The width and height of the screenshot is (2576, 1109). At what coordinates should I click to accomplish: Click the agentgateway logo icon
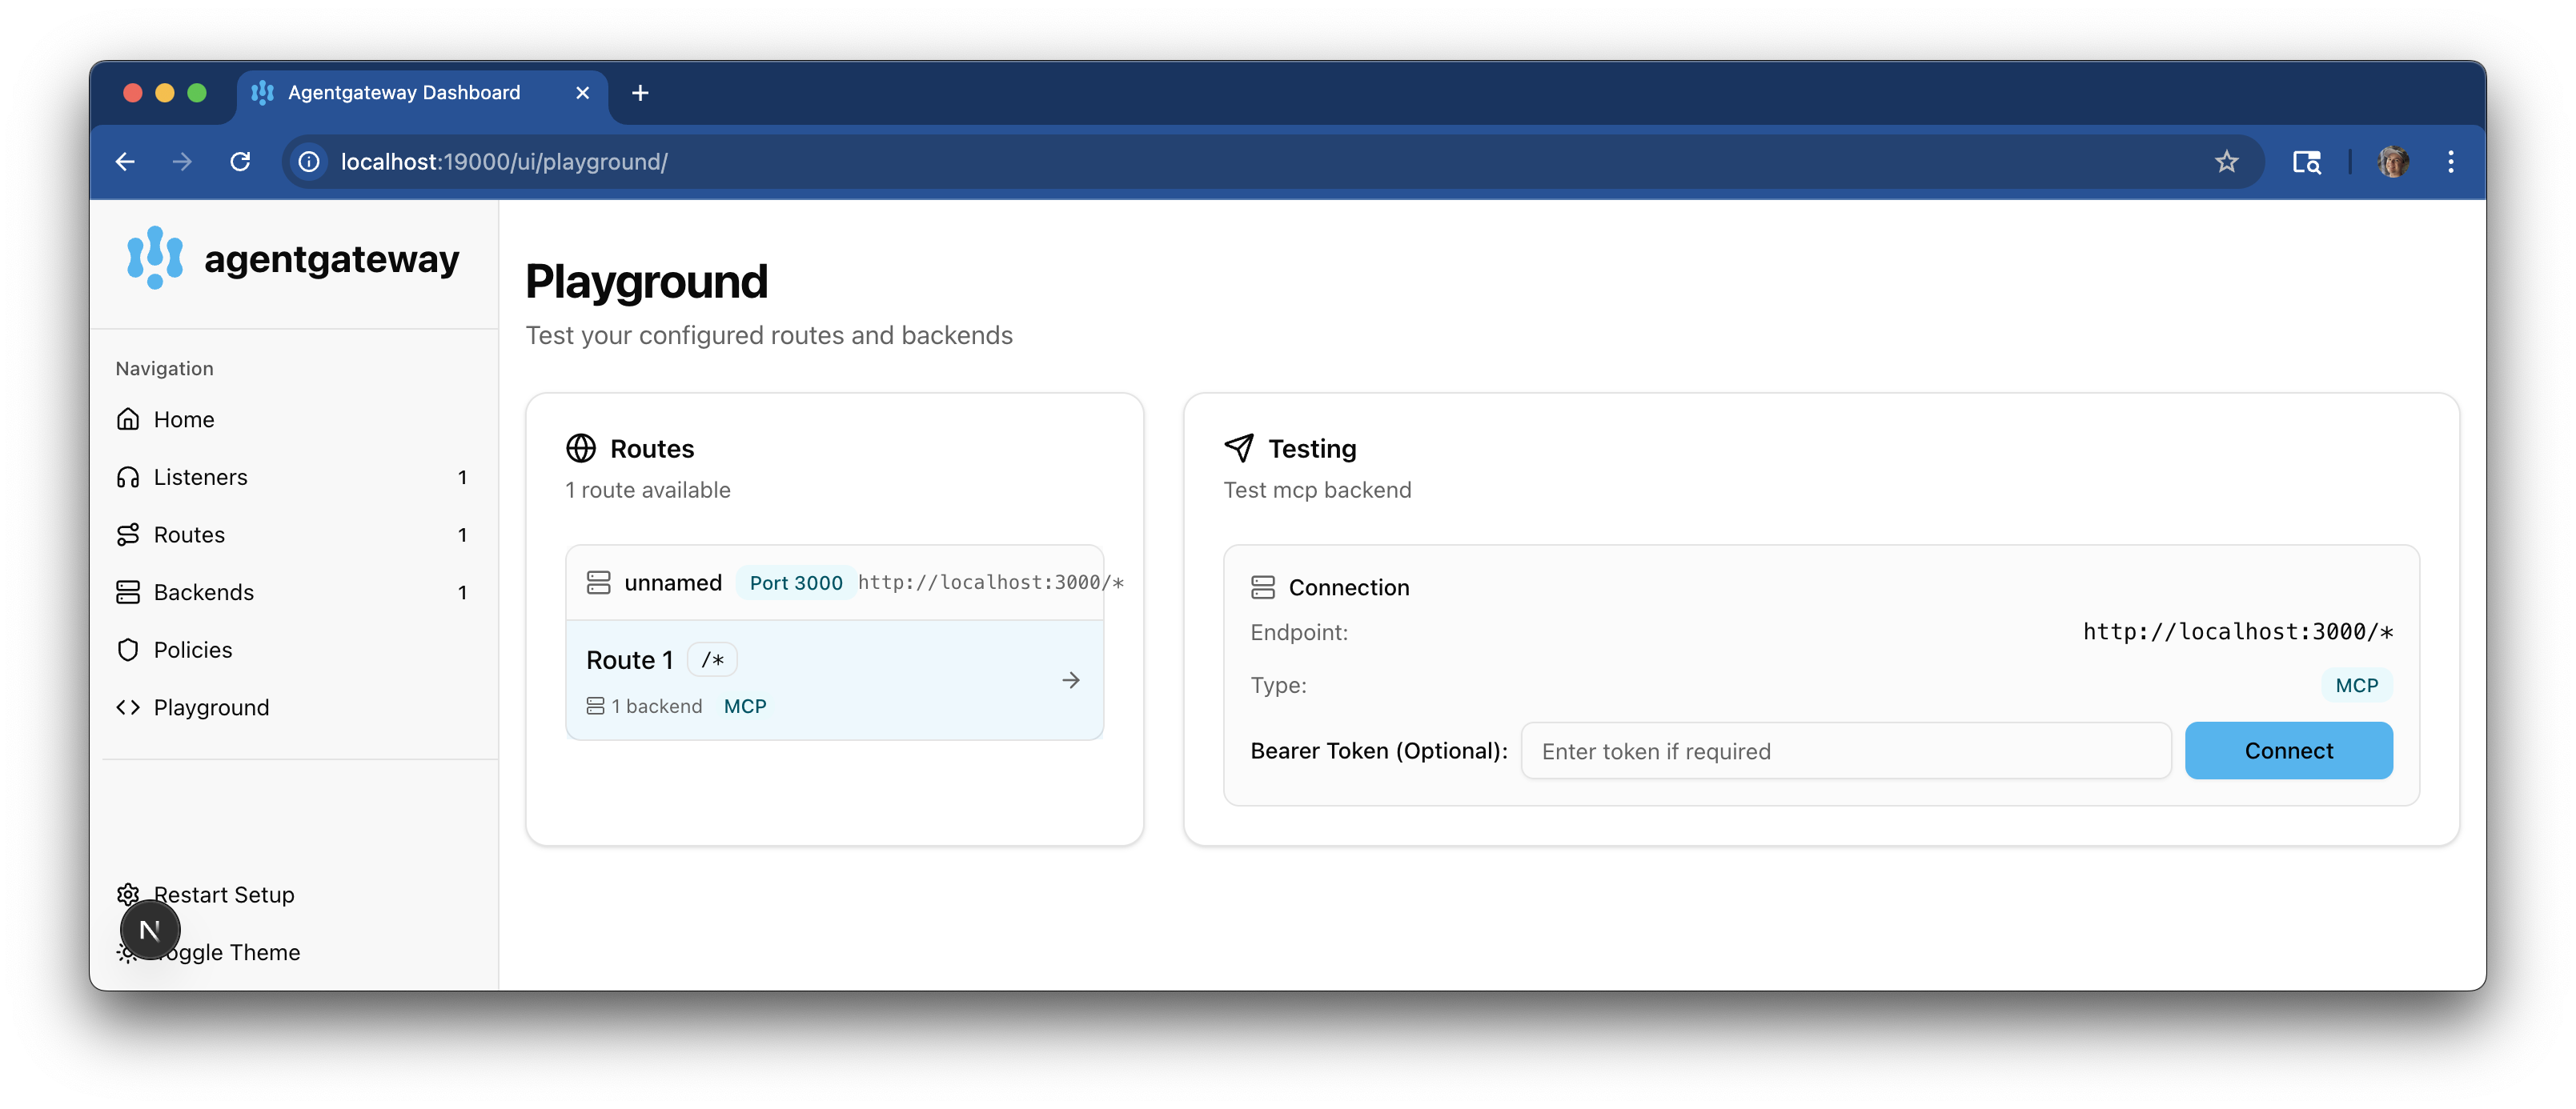(155, 258)
